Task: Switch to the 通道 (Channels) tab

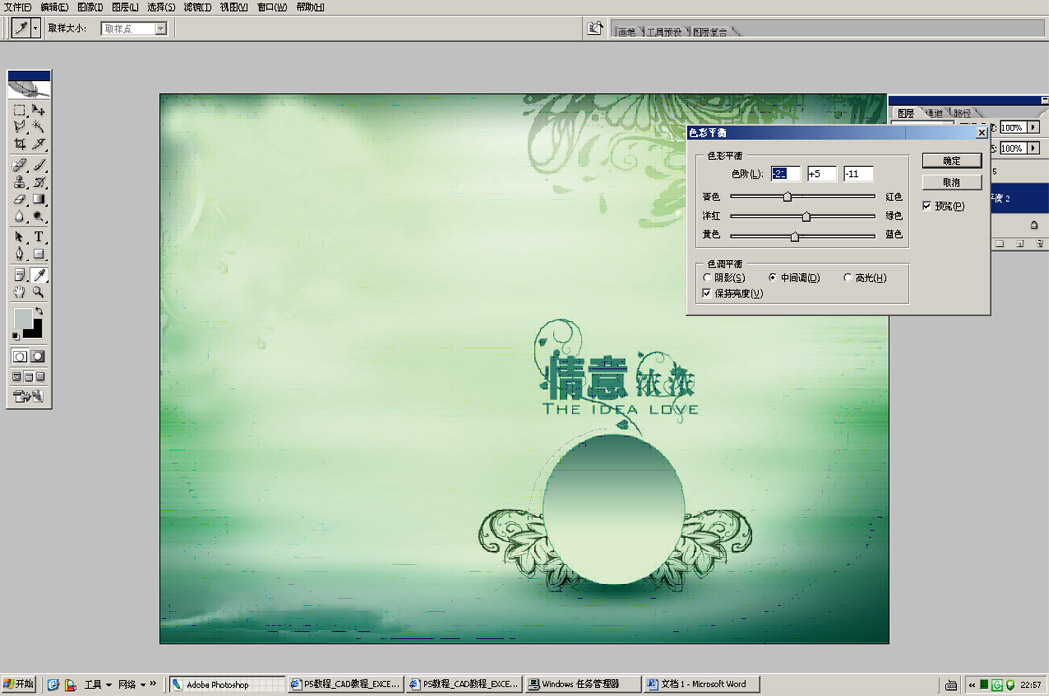Action: click(934, 114)
